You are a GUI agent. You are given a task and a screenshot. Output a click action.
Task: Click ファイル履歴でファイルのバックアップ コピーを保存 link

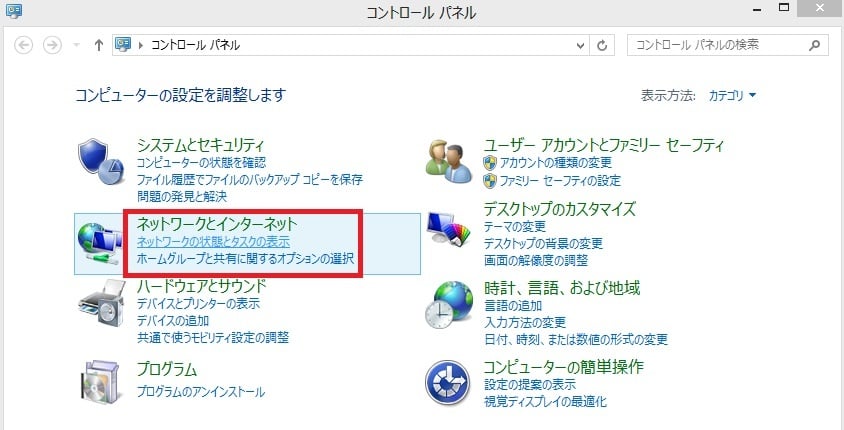pos(250,180)
